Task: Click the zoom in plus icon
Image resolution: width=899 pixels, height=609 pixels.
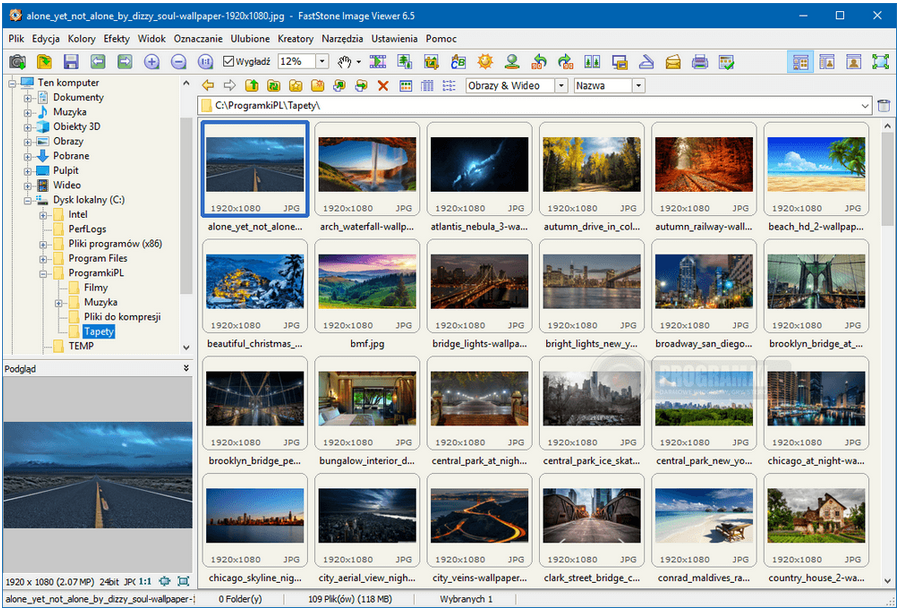Action: (x=151, y=61)
